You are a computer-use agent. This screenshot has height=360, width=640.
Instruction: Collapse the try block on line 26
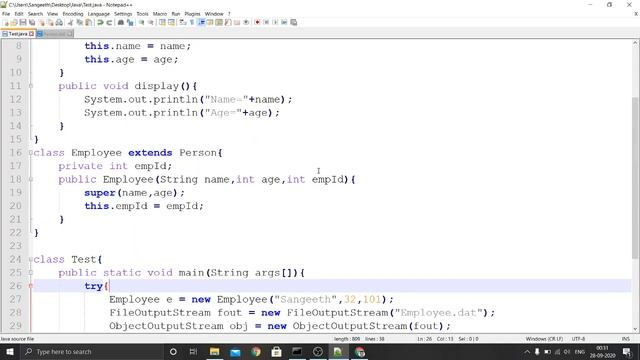tap(31, 286)
